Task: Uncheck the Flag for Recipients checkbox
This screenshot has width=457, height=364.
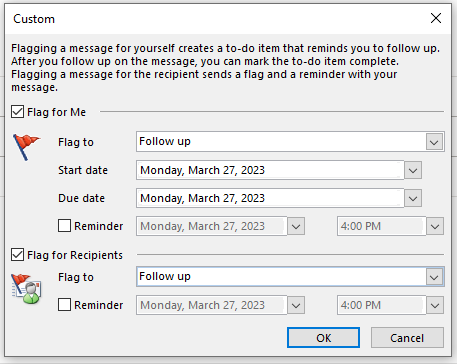Action: click(17, 255)
